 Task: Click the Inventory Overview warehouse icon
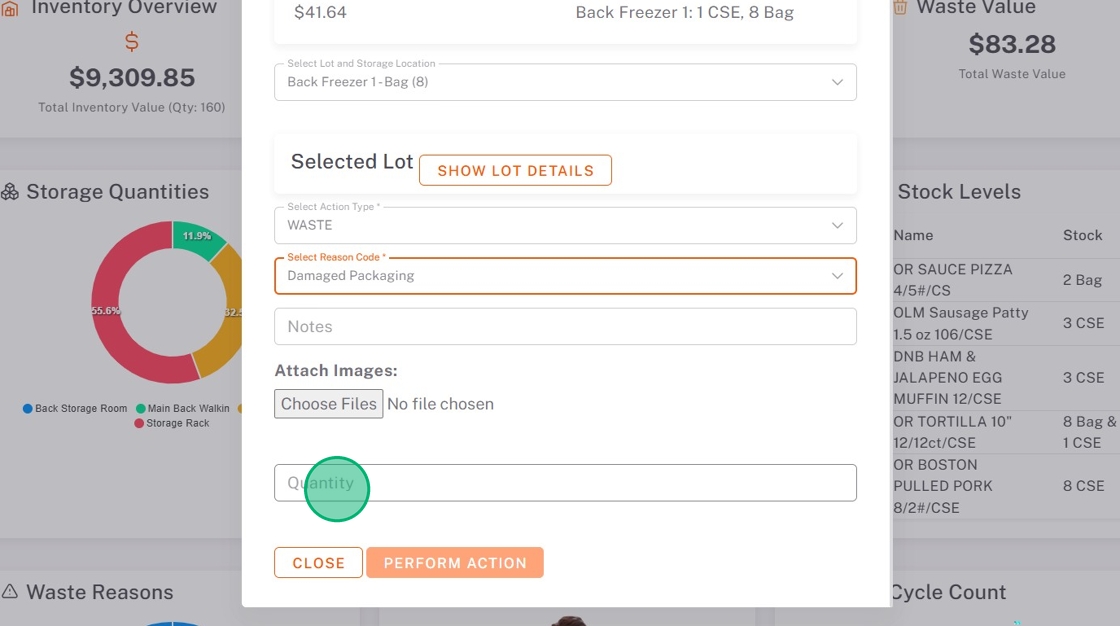pyautogui.click(x=10, y=8)
